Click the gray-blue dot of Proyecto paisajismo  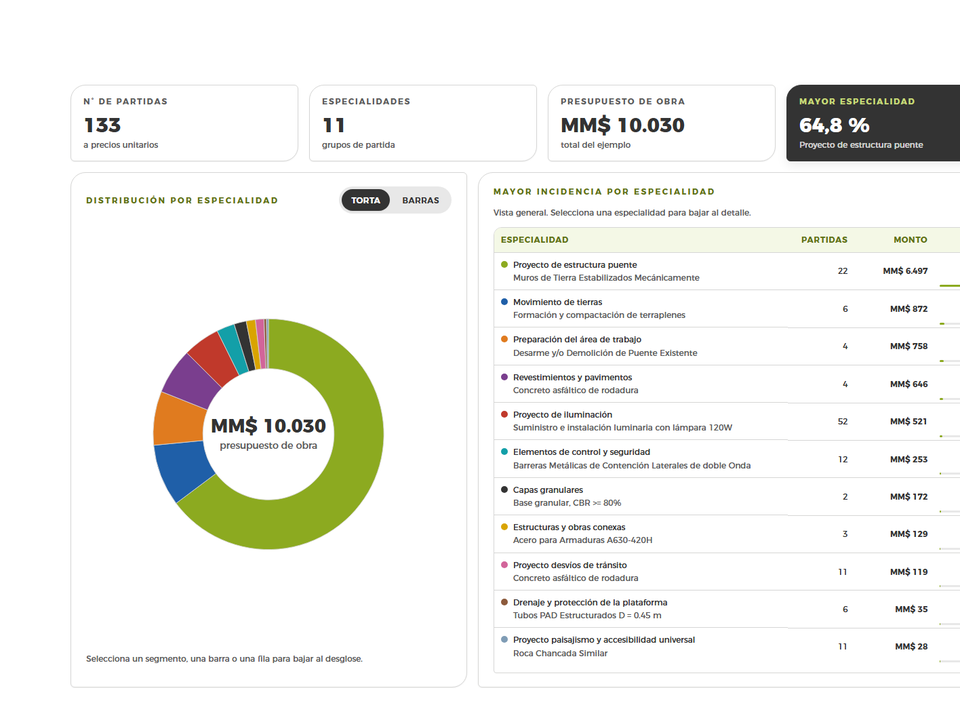coord(504,640)
